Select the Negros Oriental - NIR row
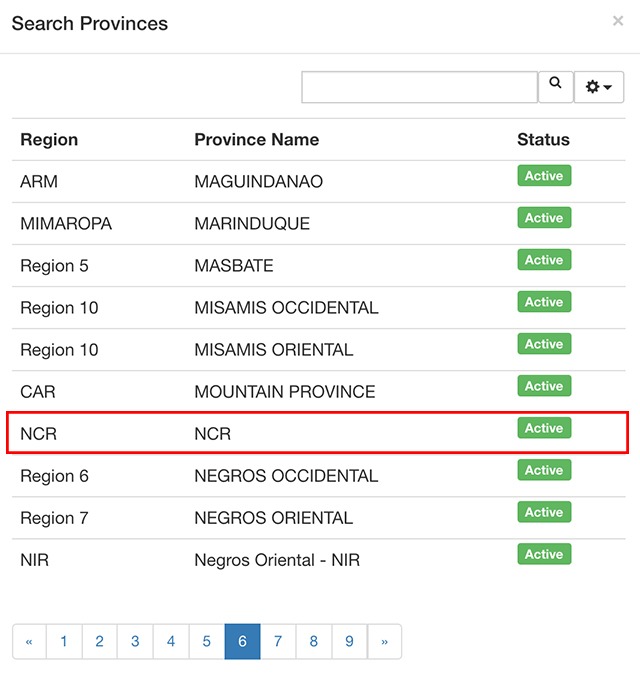This screenshot has width=640, height=674. pyautogui.click(x=318, y=560)
